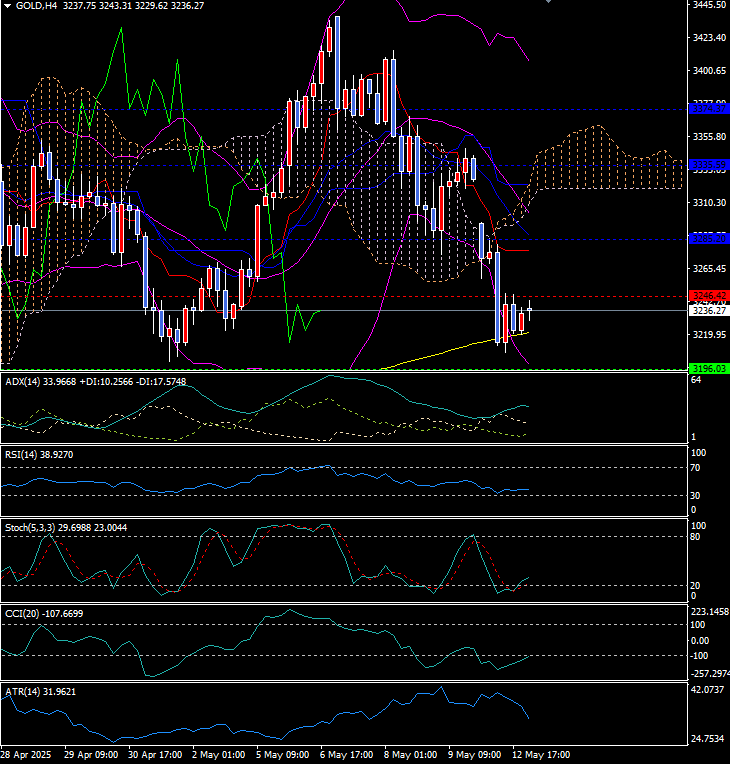730x764 pixels.
Task: Click the 30 Apr 17:00 time label
Action: (x=155, y=755)
